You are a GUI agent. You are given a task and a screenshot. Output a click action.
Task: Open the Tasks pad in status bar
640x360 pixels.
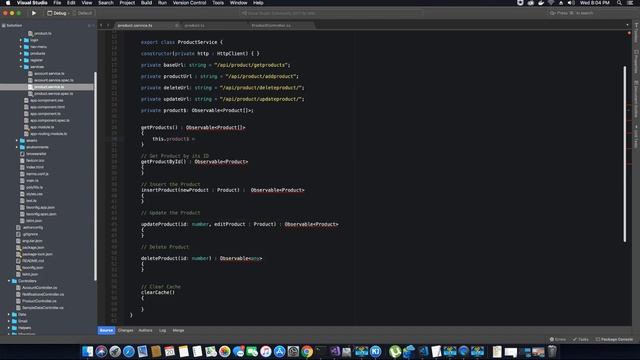tap(581, 339)
